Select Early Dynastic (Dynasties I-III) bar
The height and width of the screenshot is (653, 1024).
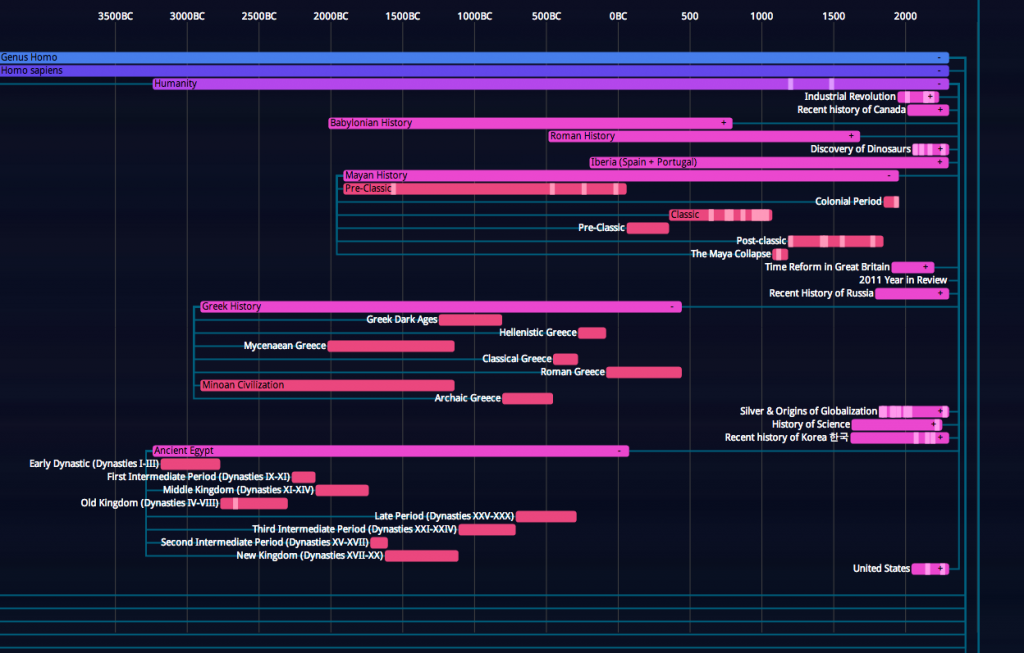(x=190, y=464)
